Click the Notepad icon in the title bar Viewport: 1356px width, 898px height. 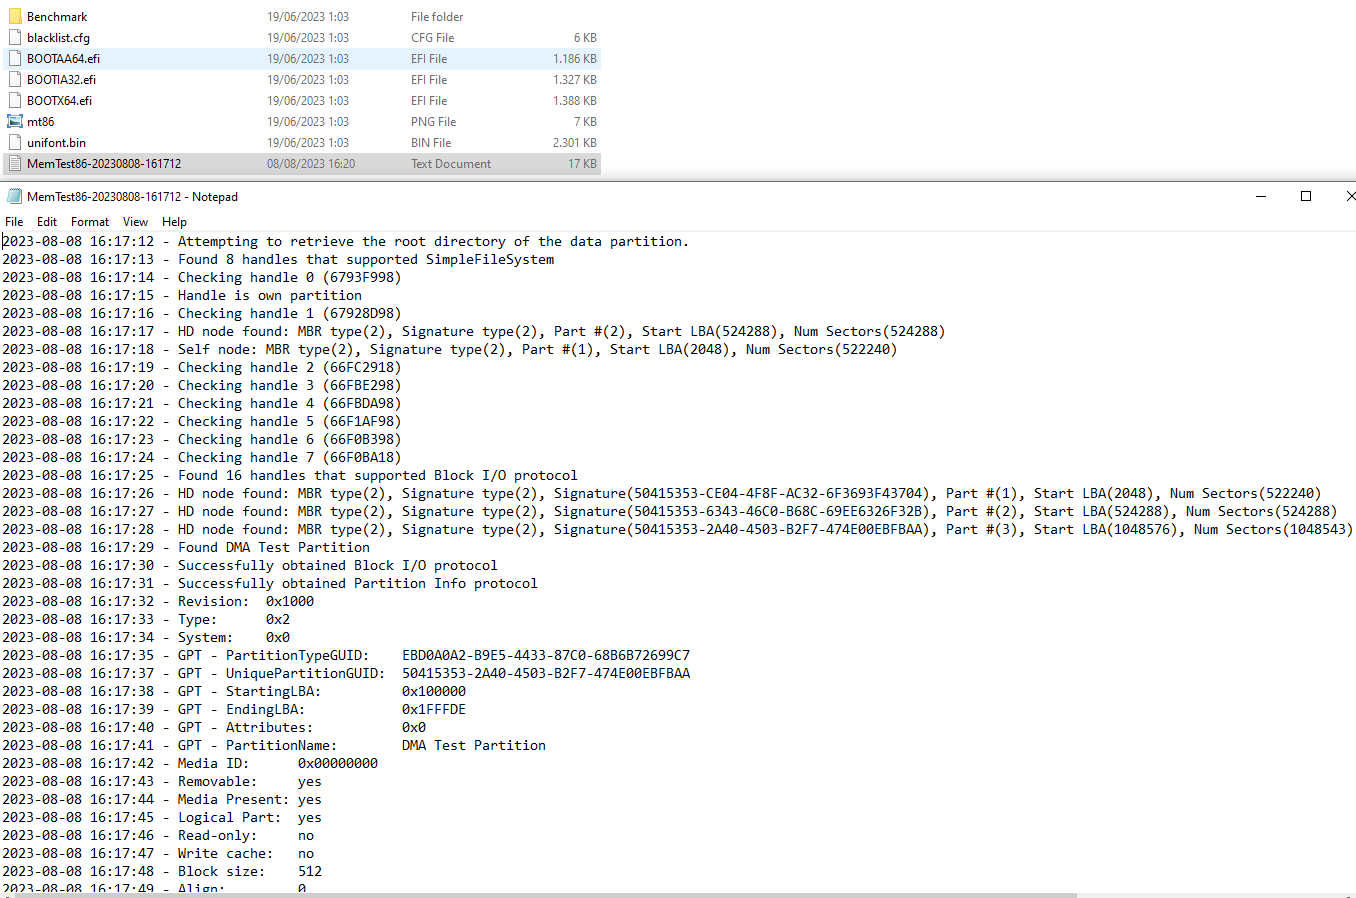click(14, 196)
